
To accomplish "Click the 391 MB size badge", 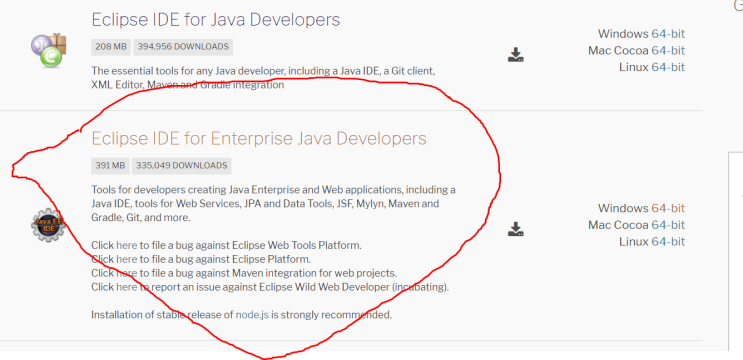I will 110,166.
